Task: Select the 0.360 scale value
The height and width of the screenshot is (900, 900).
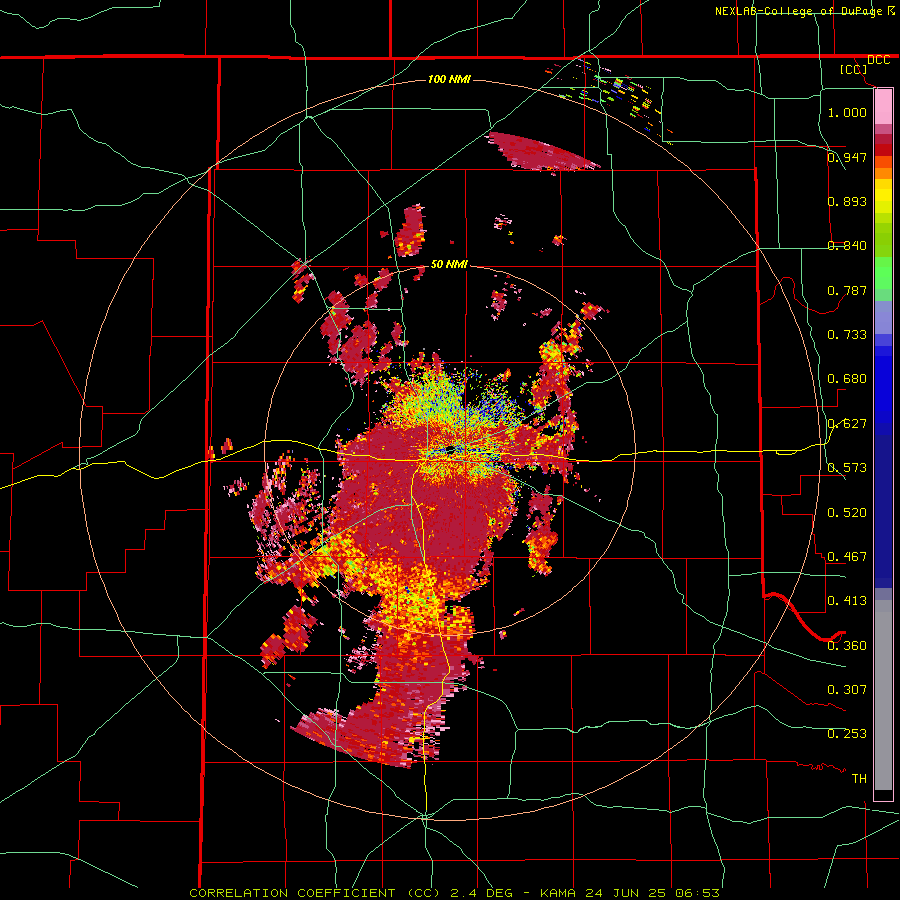Action: coord(847,645)
